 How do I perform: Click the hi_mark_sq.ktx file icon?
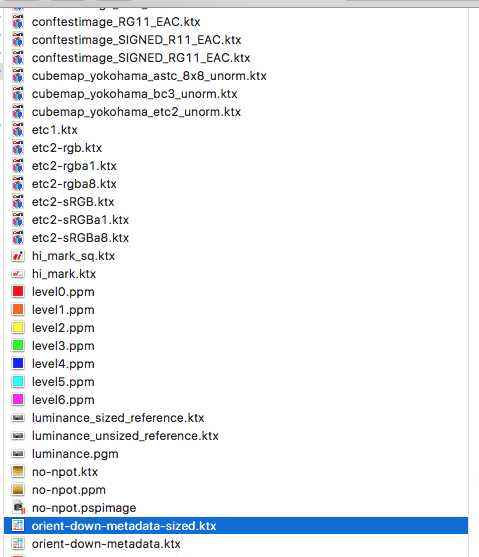coord(18,256)
